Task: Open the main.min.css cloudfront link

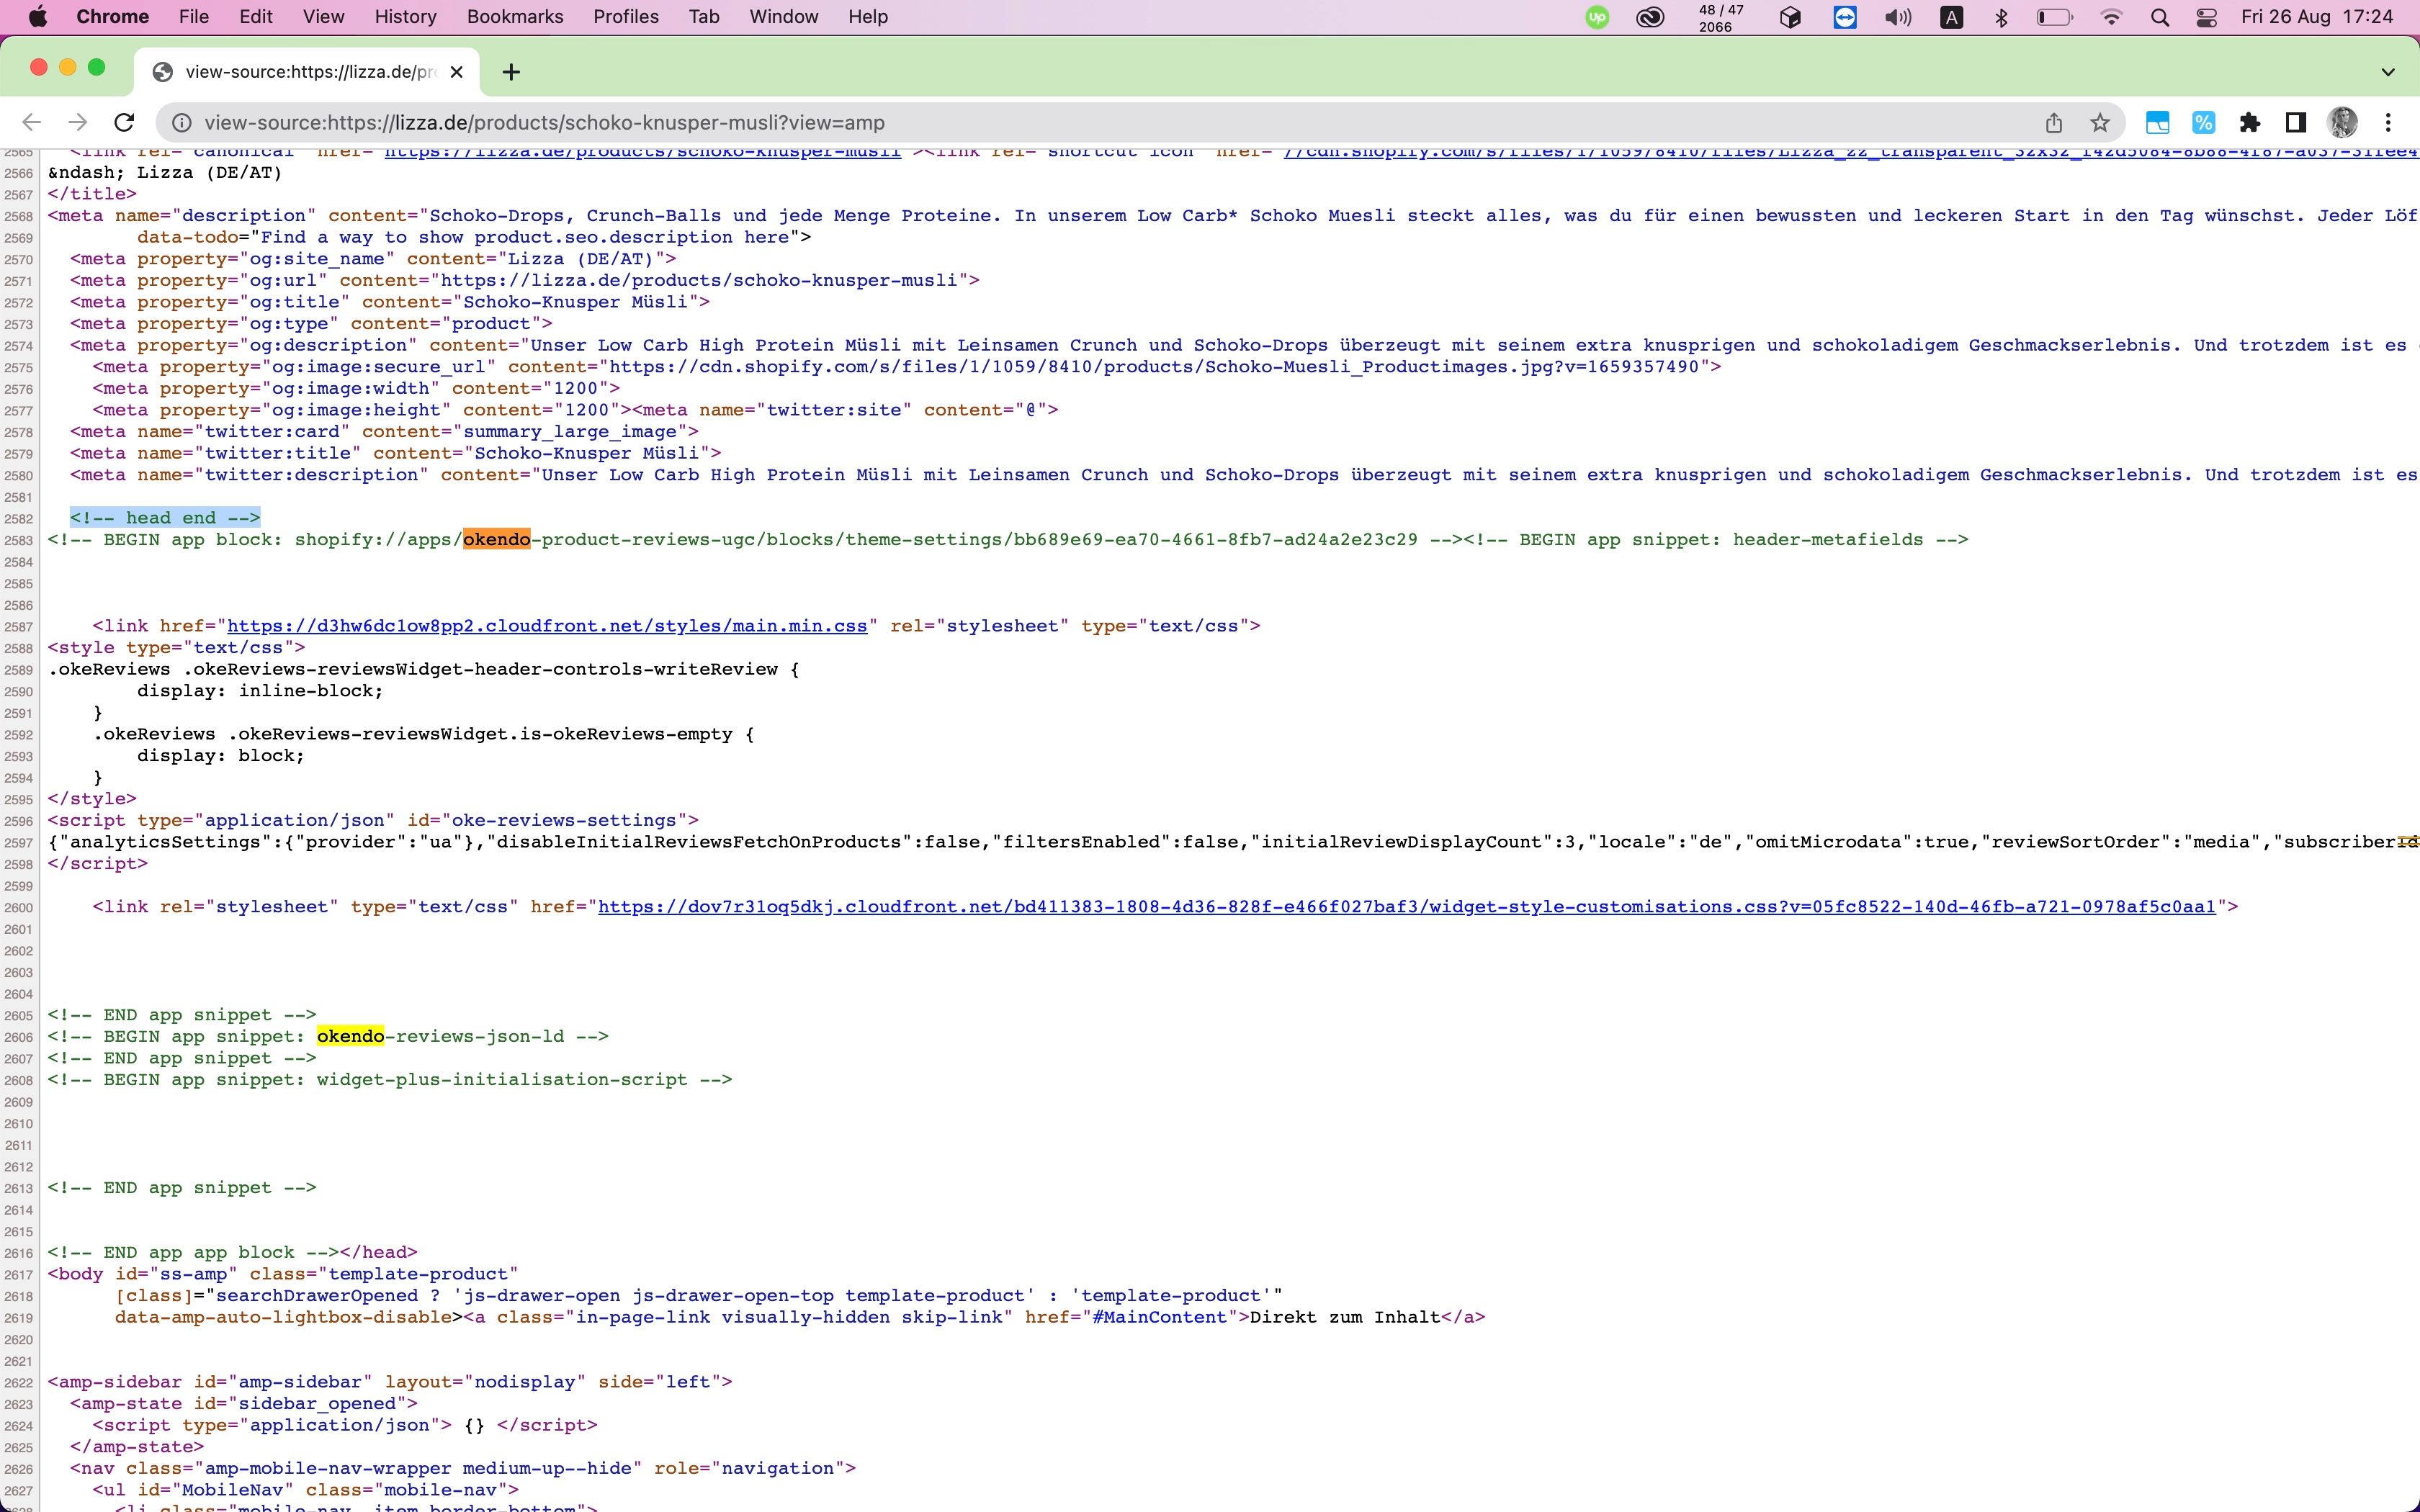Action: pos(546,626)
